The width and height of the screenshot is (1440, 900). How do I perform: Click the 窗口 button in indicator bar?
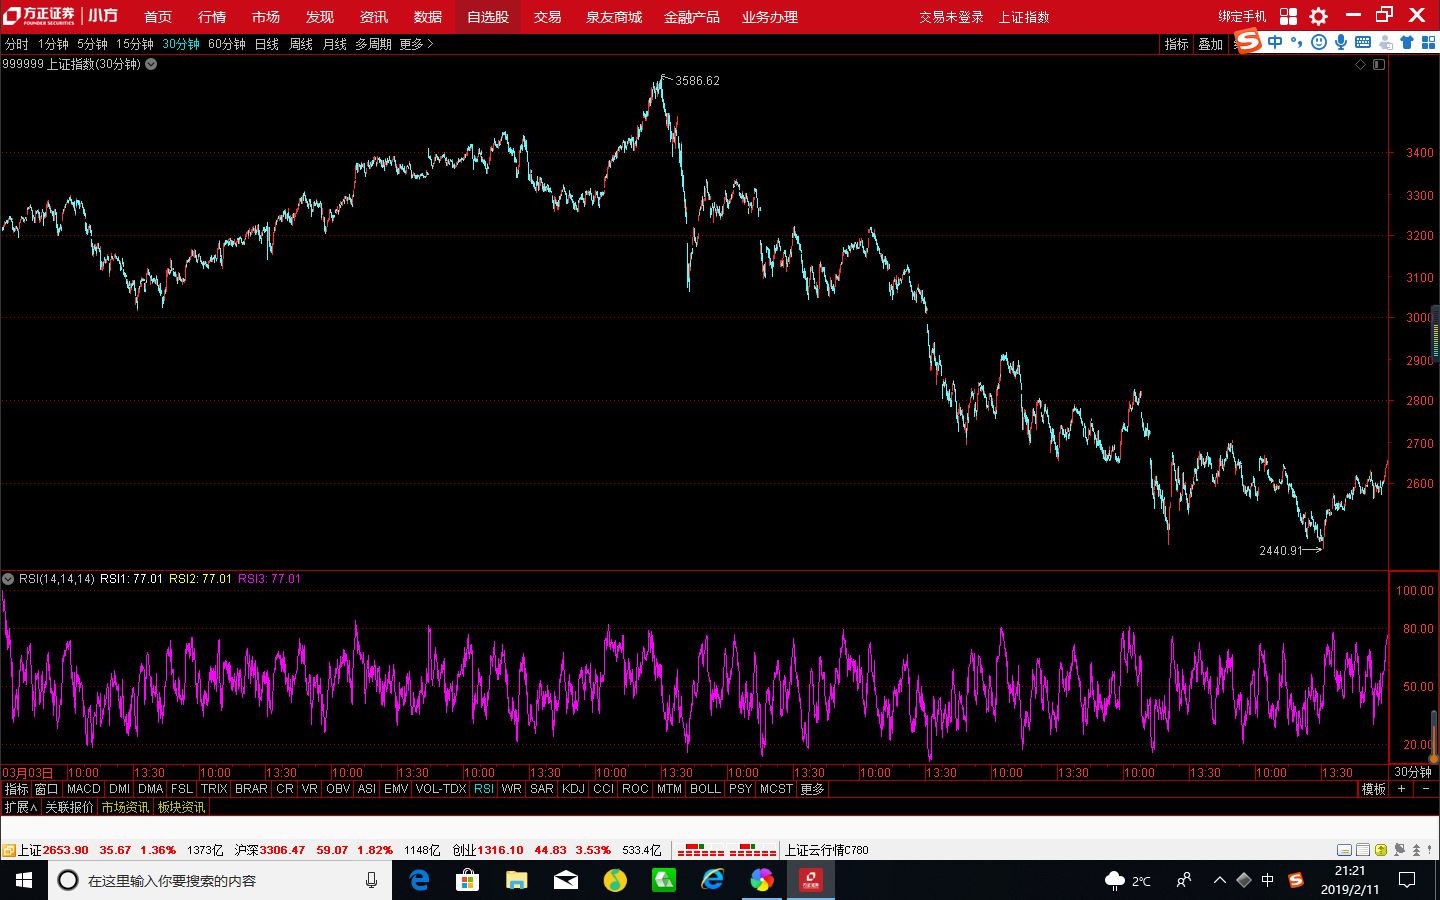click(46, 789)
